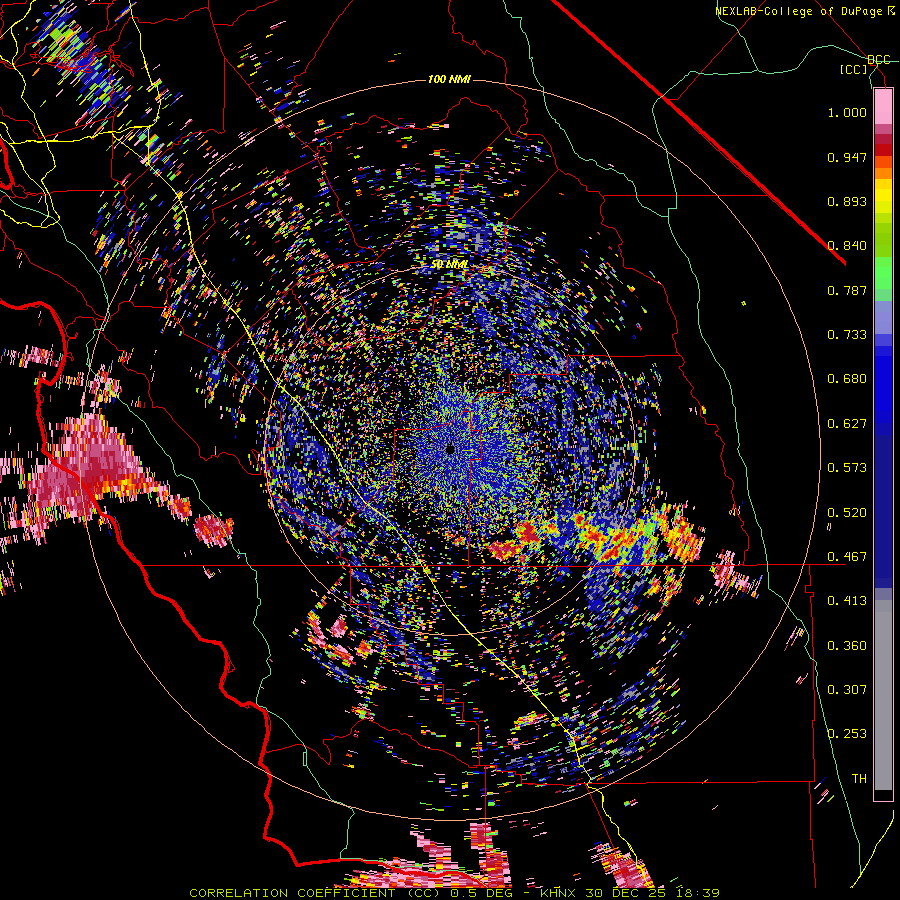Click the black radar site dot at center

(x=451, y=449)
